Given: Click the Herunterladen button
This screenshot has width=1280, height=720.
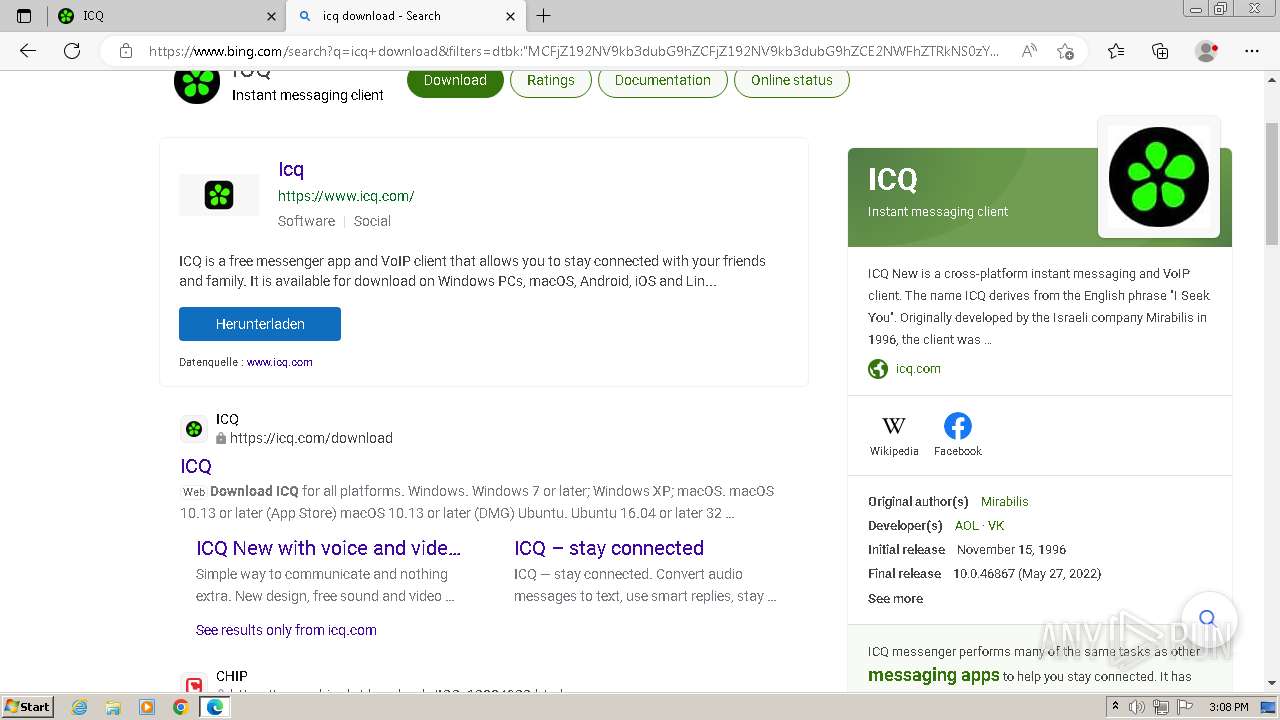Looking at the screenshot, I should click(x=260, y=324).
